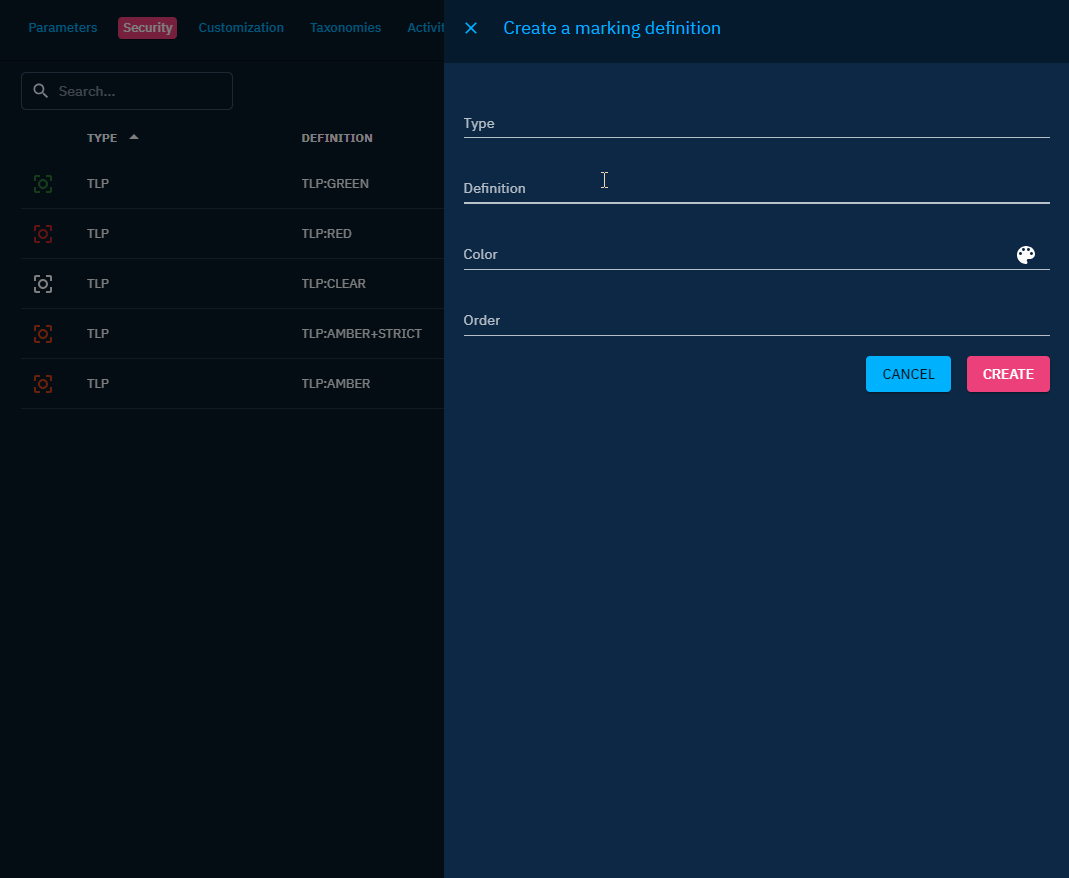
Task: Select the Security tab
Action: pos(148,28)
